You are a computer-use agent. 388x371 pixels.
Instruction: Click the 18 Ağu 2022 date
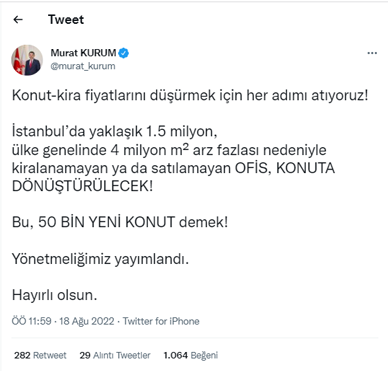tap(87, 321)
